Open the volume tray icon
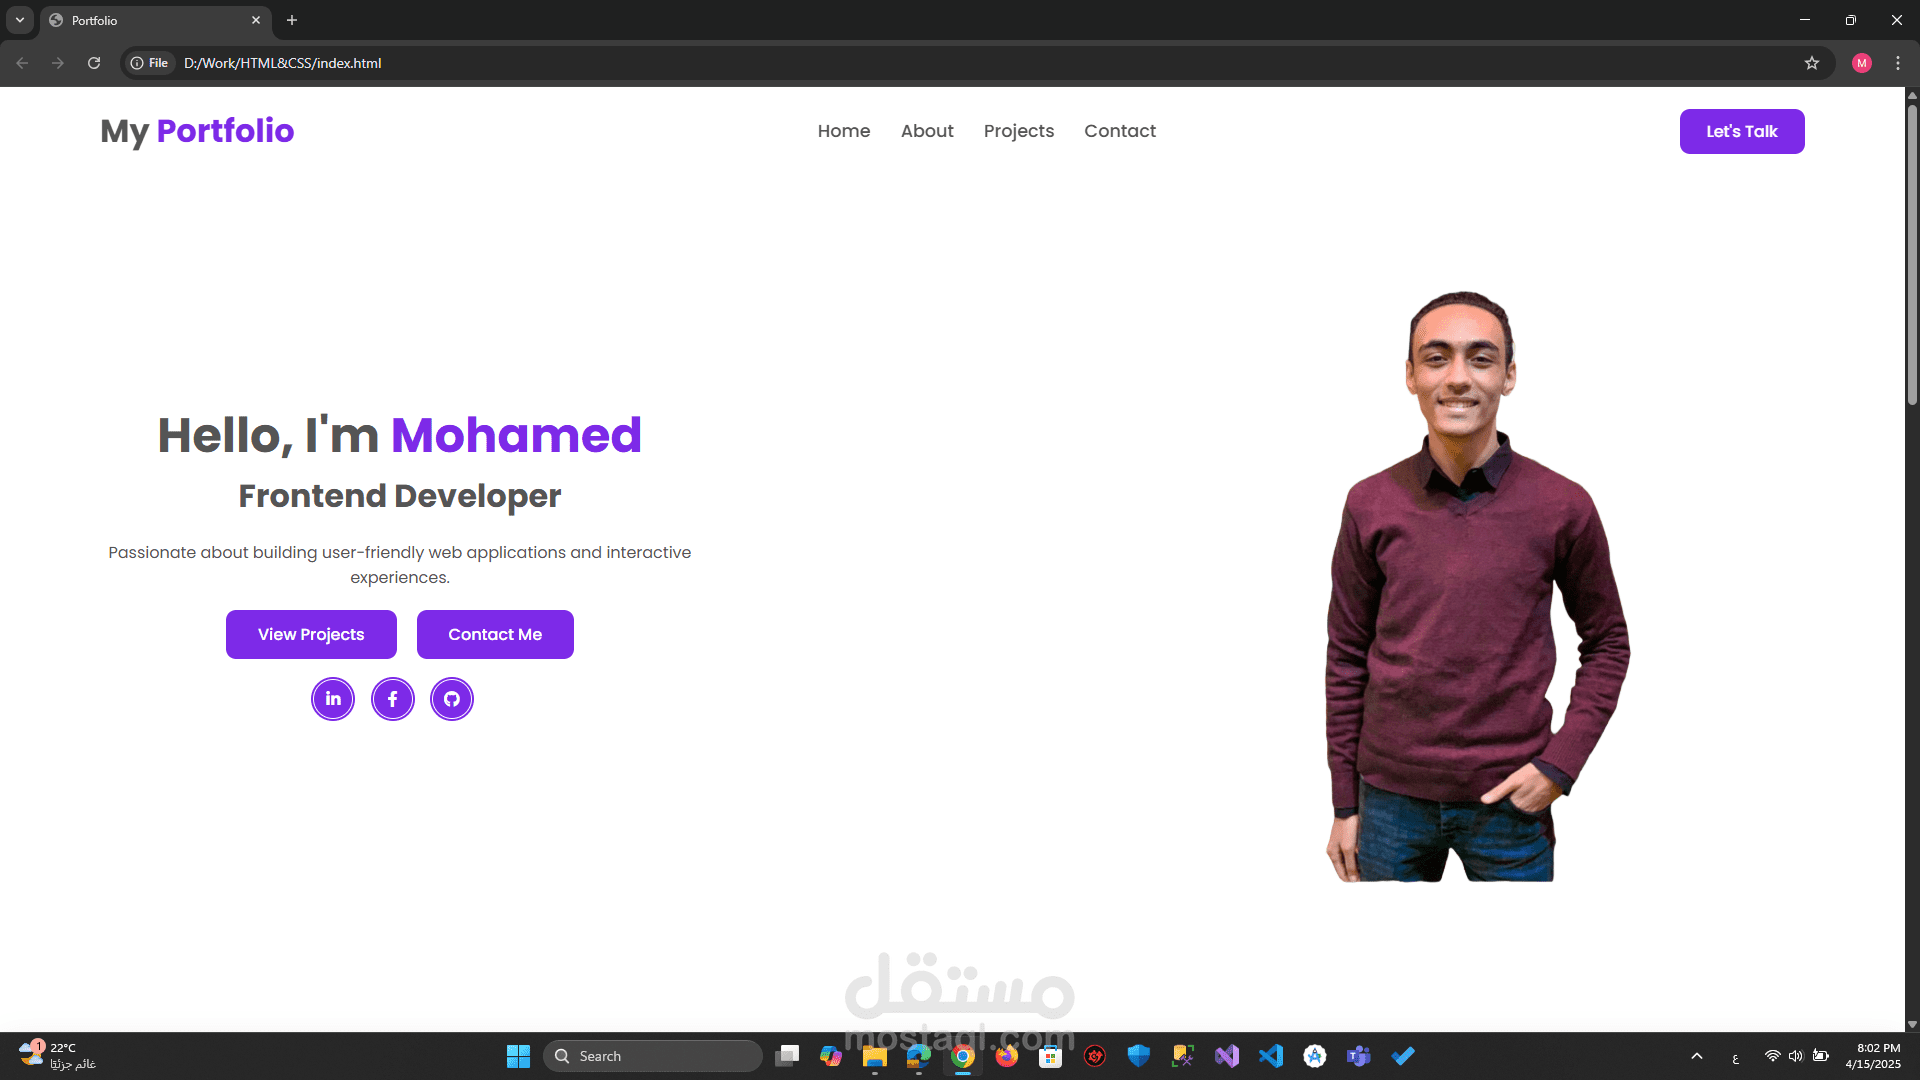 click(x=1796, y=1056)
